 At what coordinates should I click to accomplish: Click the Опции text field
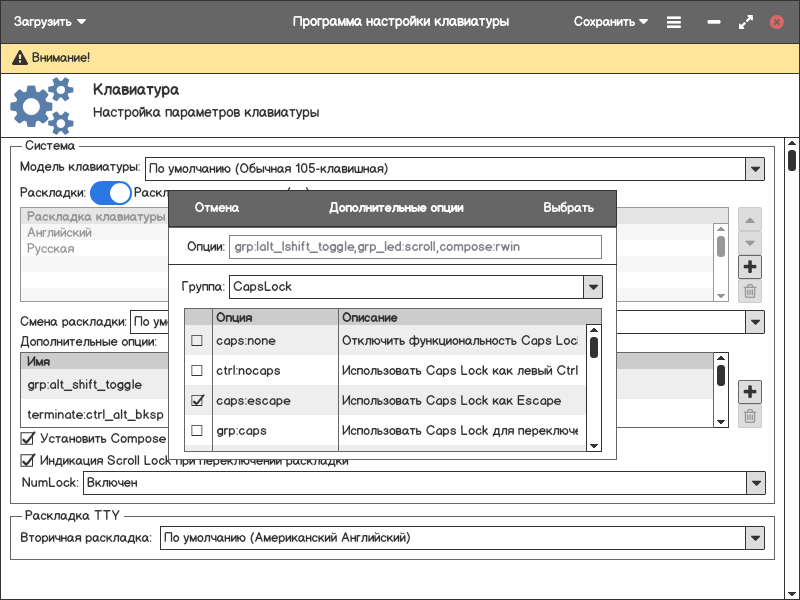pyautogui.click(x=415, y=247)
